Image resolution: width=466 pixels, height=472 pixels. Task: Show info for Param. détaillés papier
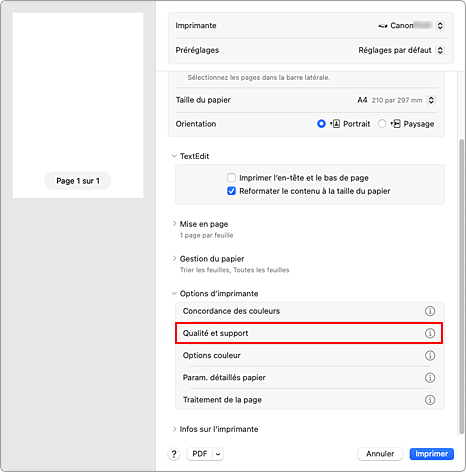430,378
